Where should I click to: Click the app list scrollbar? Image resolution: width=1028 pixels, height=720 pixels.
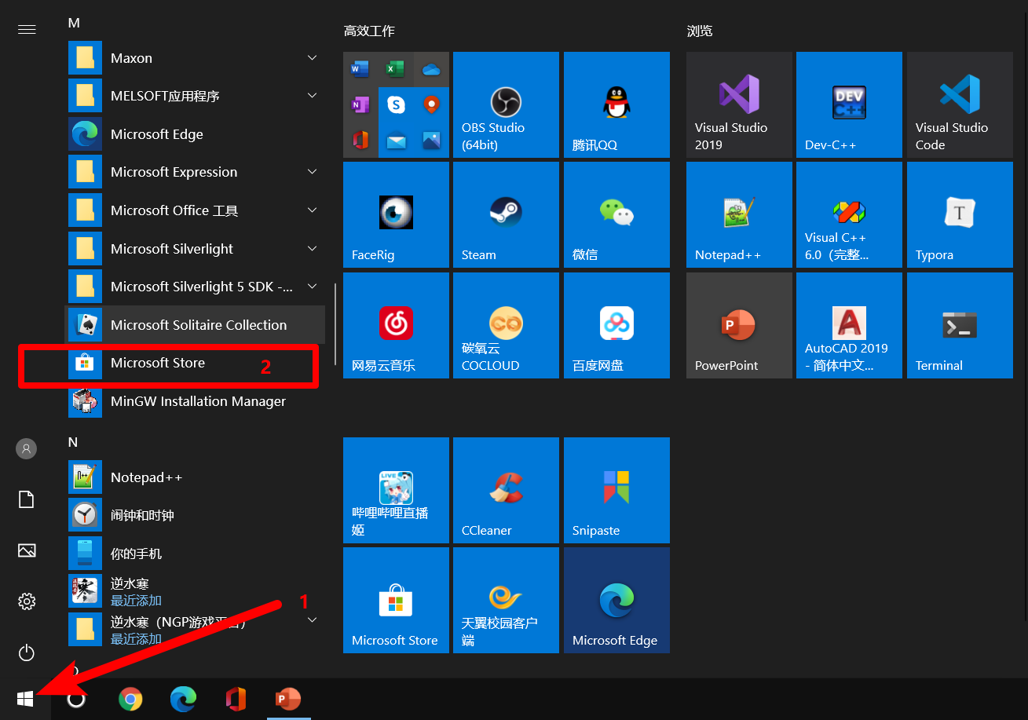pyautogui.click(x=336, y=324)
